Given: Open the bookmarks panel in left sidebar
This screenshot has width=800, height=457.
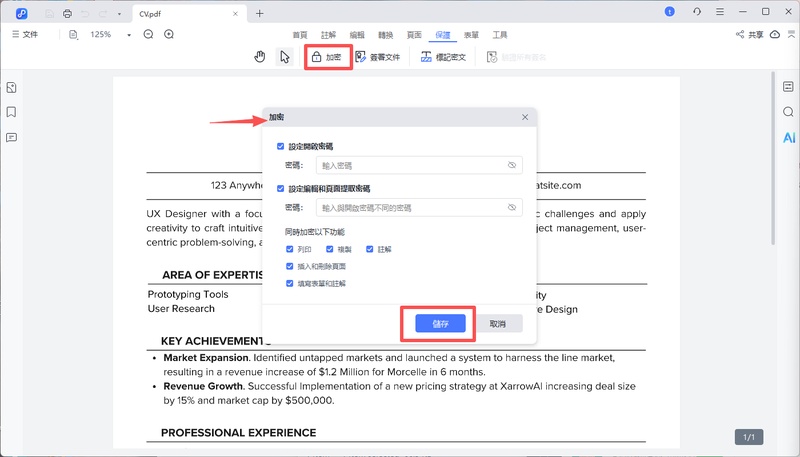Looking at the screenshot, I should coord(11,112).
